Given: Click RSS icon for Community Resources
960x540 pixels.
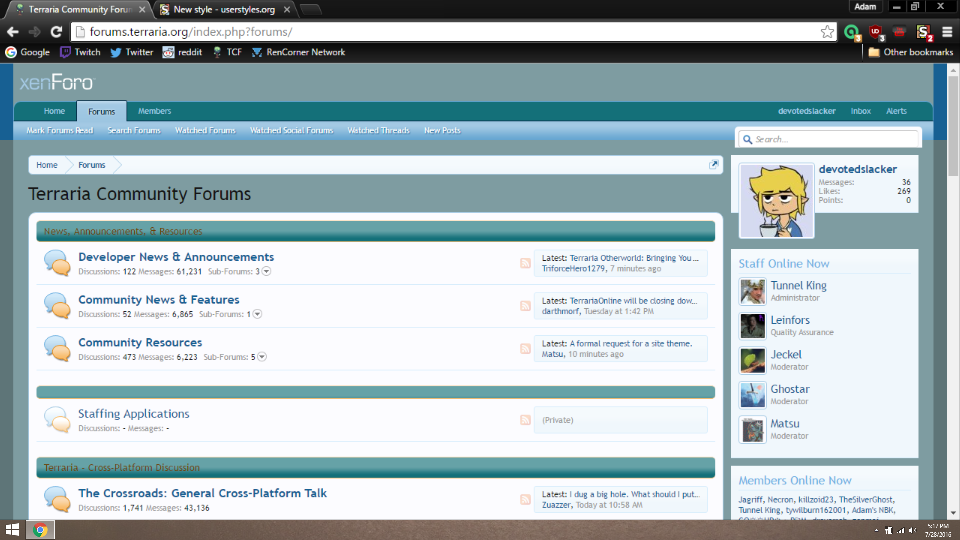Looking at the screenshot, I should 525,349.
